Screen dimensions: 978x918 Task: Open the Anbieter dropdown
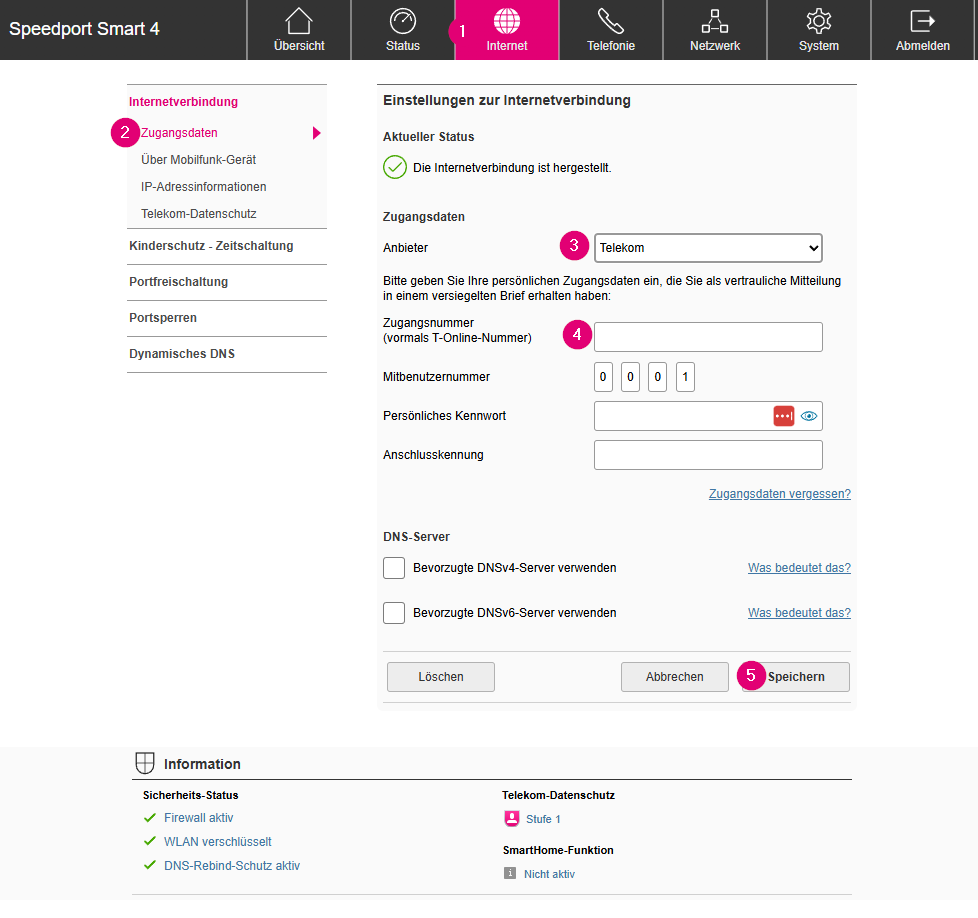point(708,247)
